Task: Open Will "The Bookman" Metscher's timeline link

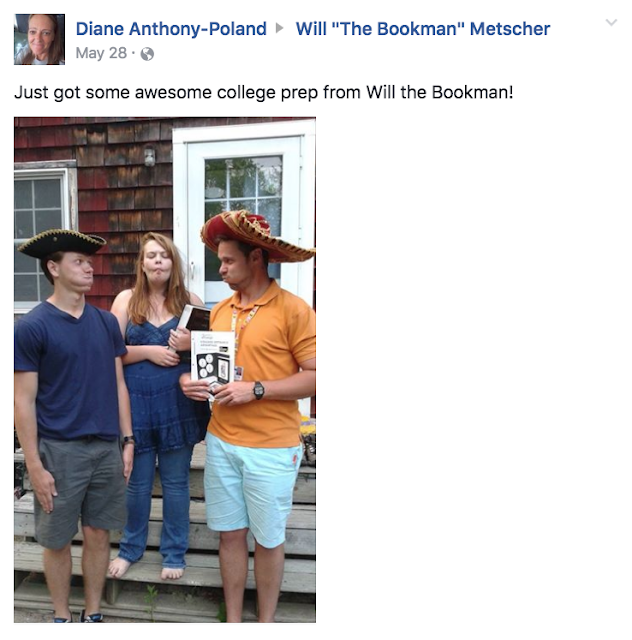Action: click(x=423, y=29)
